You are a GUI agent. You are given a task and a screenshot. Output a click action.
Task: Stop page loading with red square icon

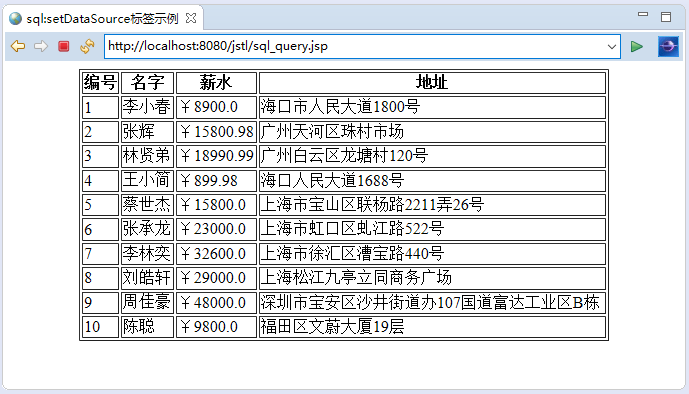[64, 46]
